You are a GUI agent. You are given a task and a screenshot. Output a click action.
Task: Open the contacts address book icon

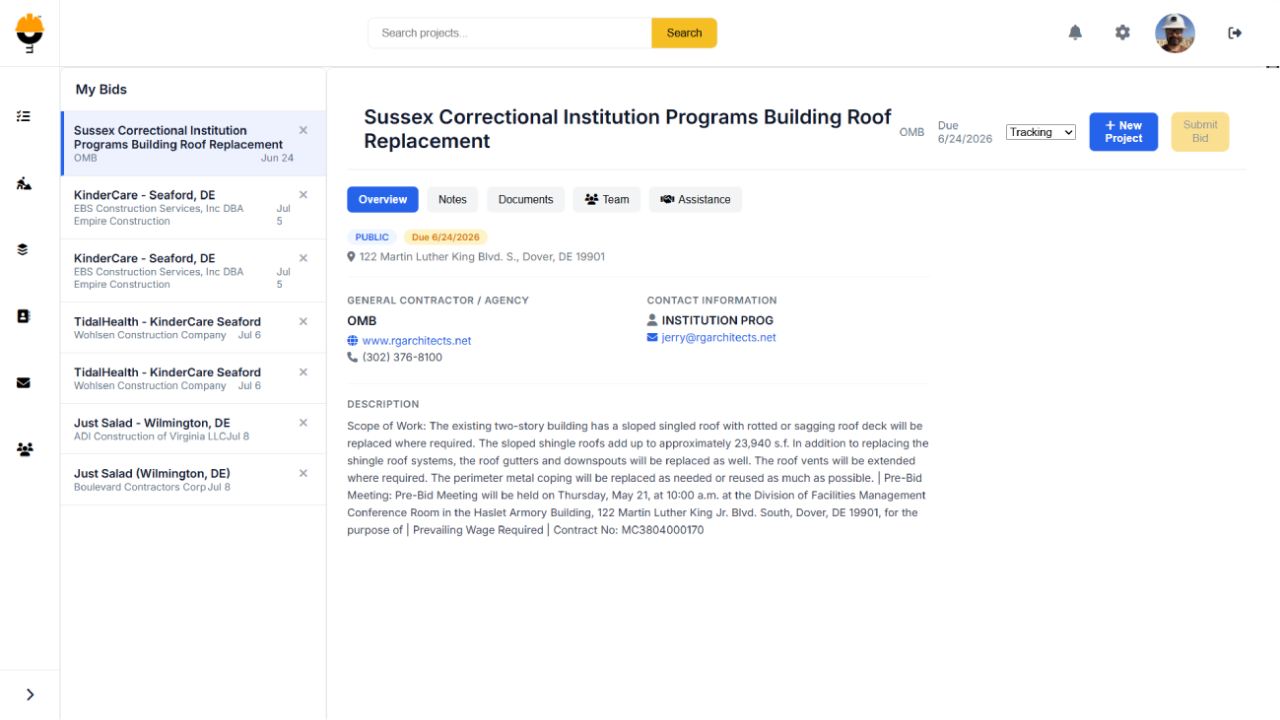pyautogui.click(x=24, y=315)
